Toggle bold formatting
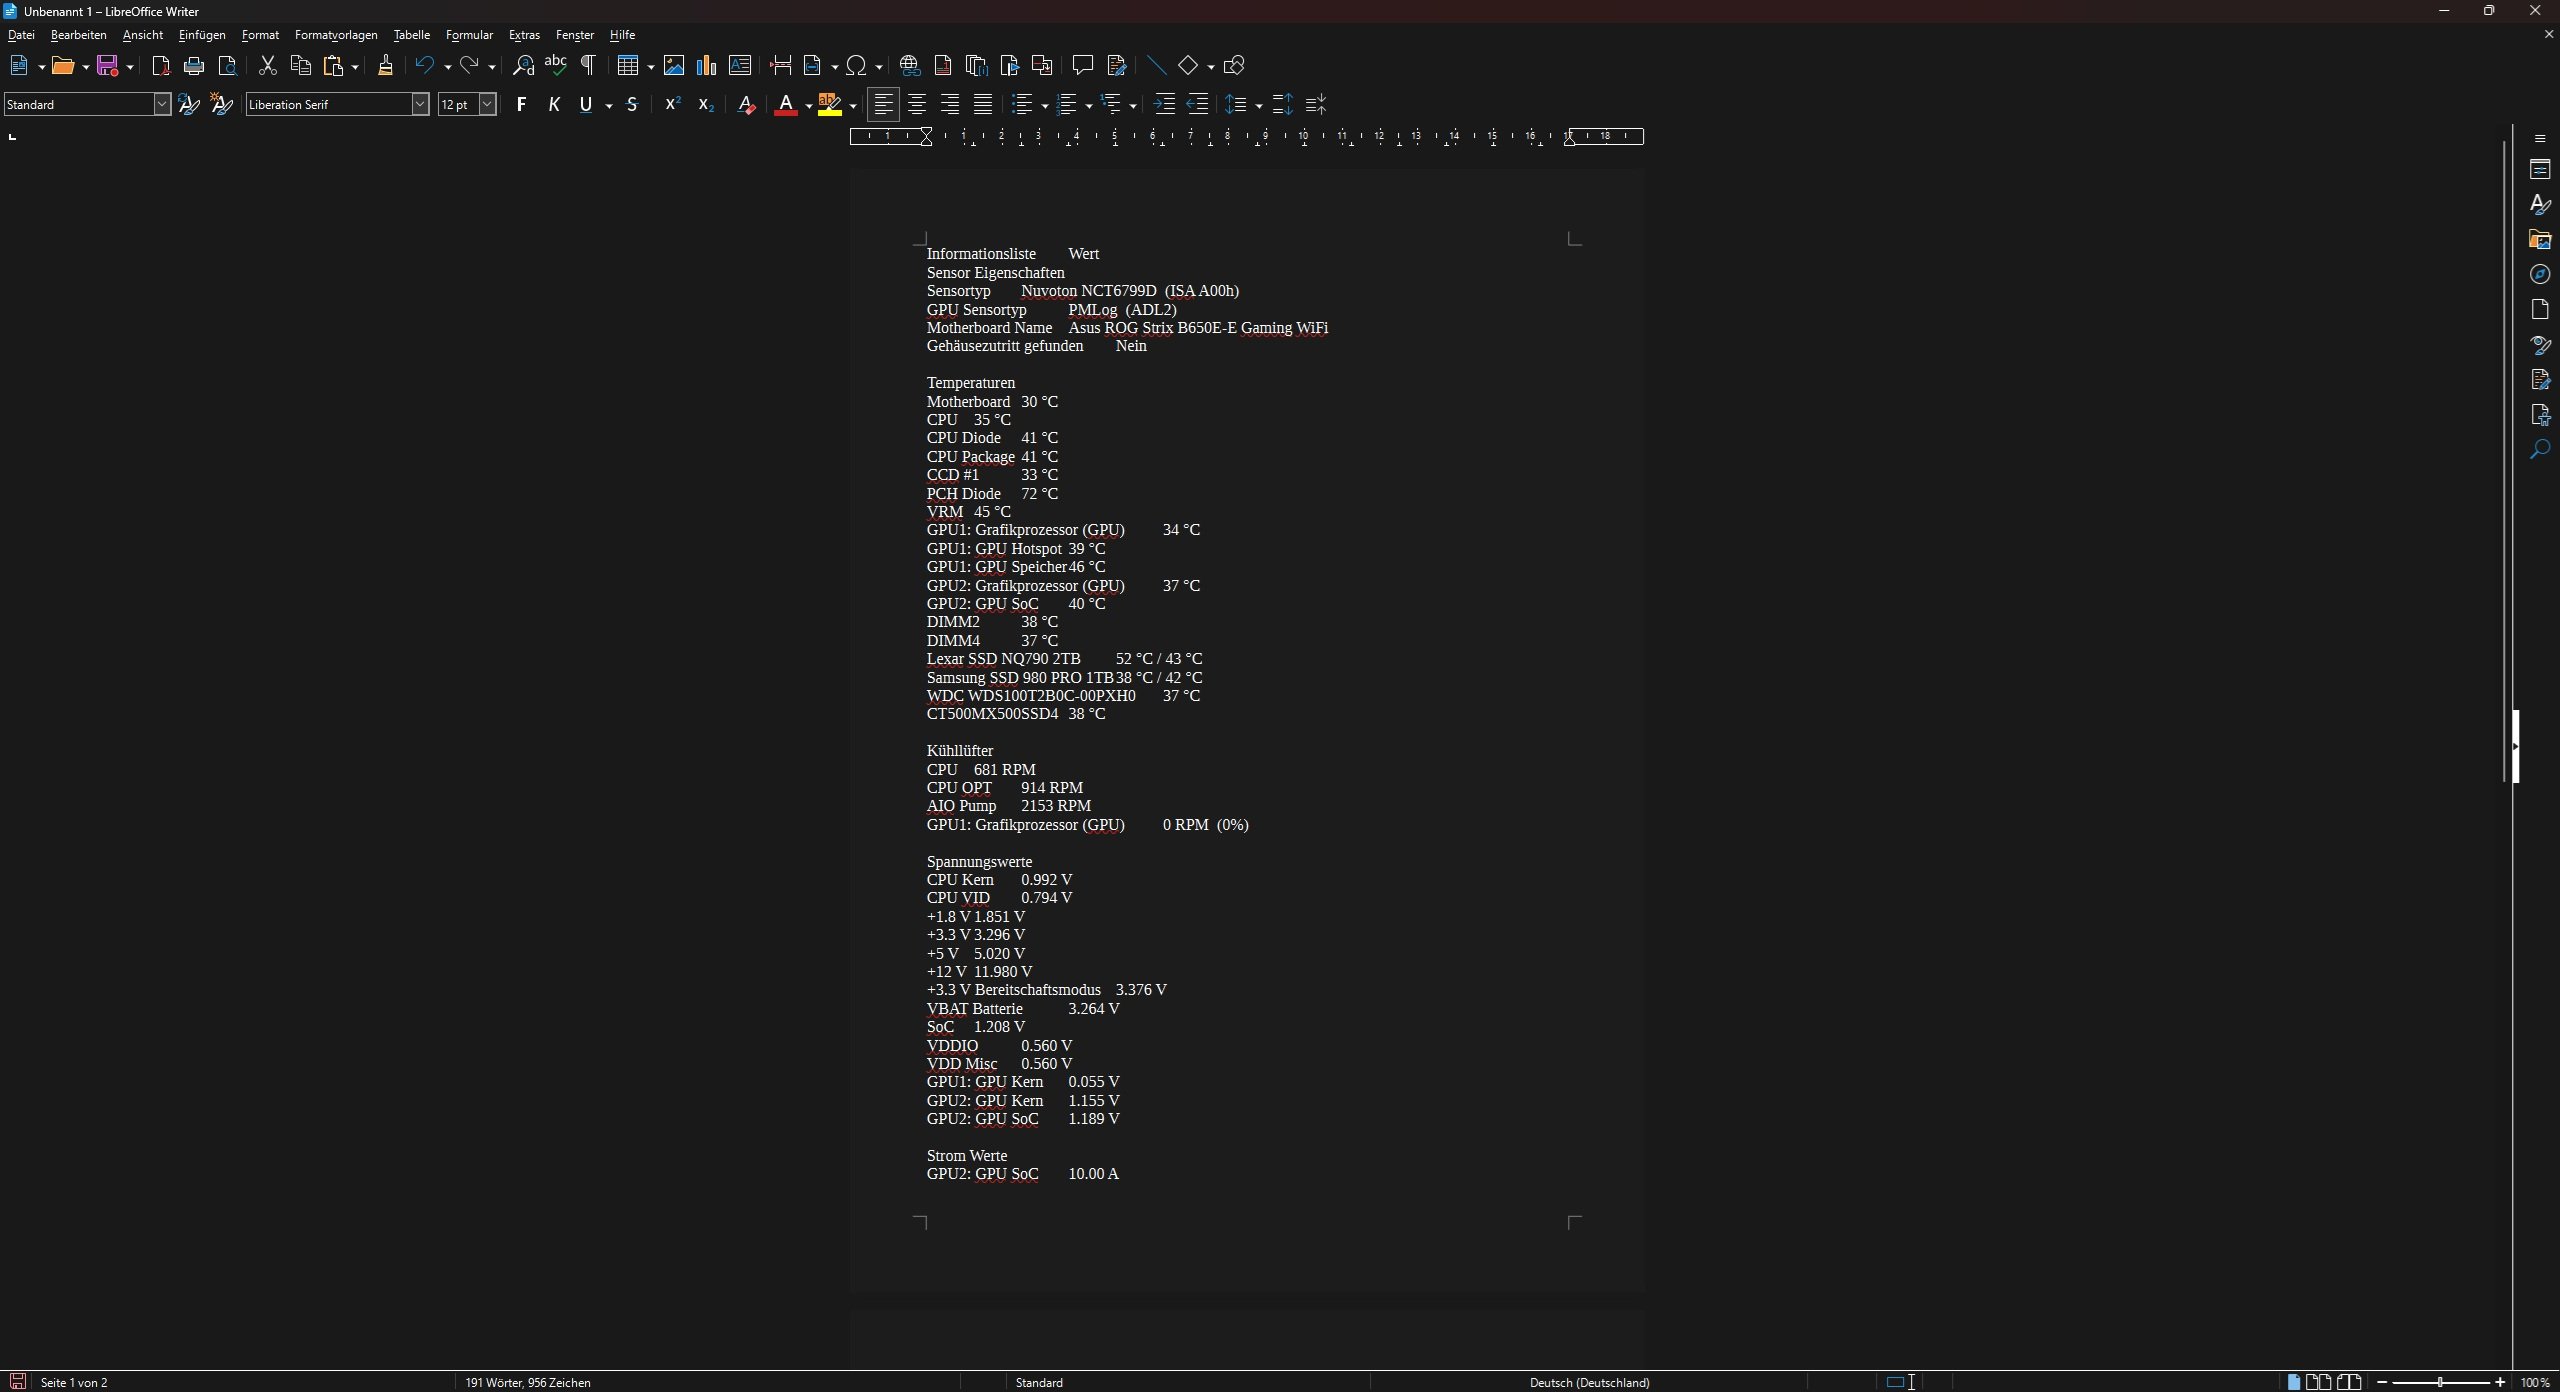Viewport: 2560px width, 1392px height. point(521,105)
